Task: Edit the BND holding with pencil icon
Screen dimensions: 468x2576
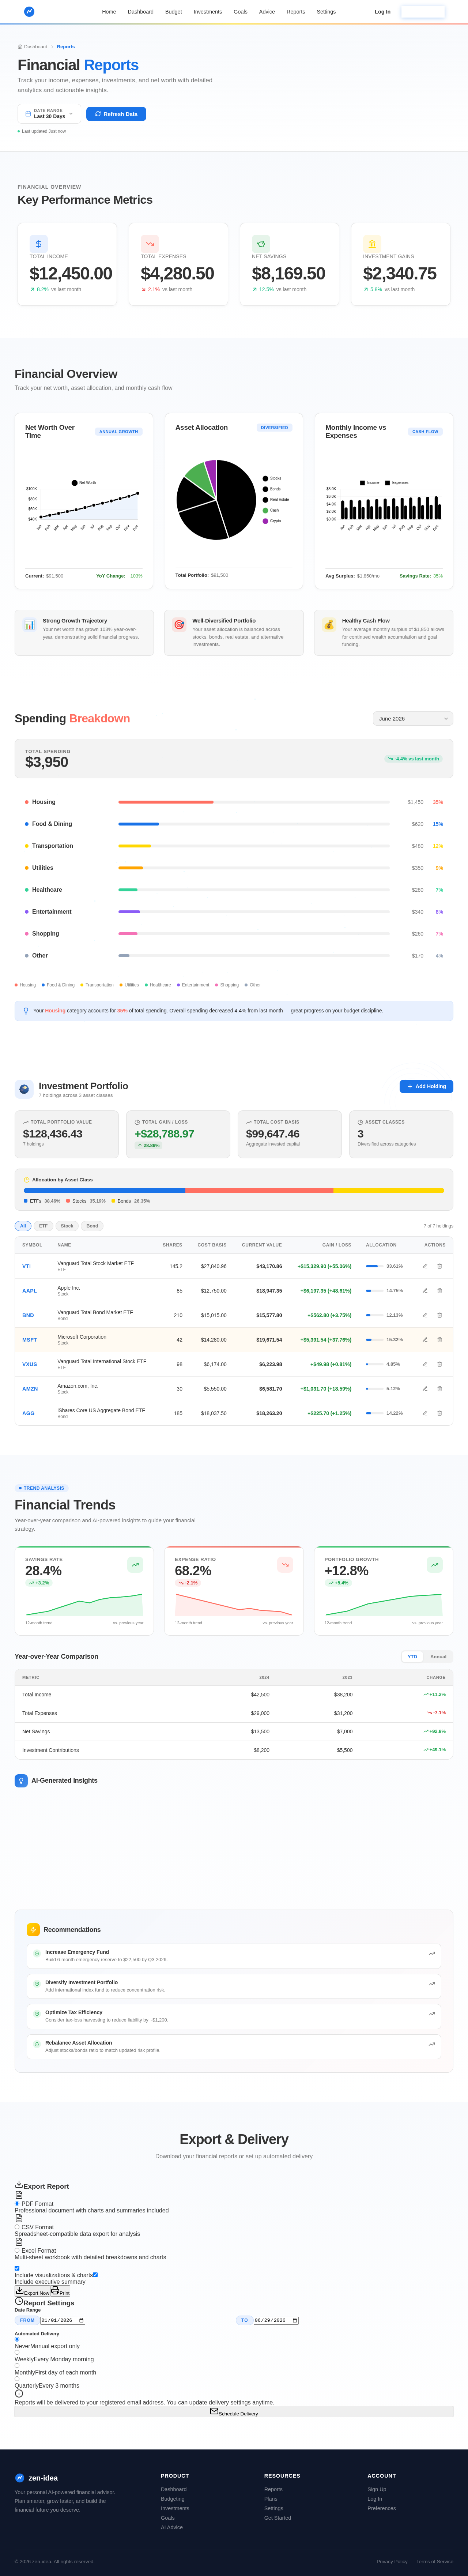Action: click(x=425, y=1315)
